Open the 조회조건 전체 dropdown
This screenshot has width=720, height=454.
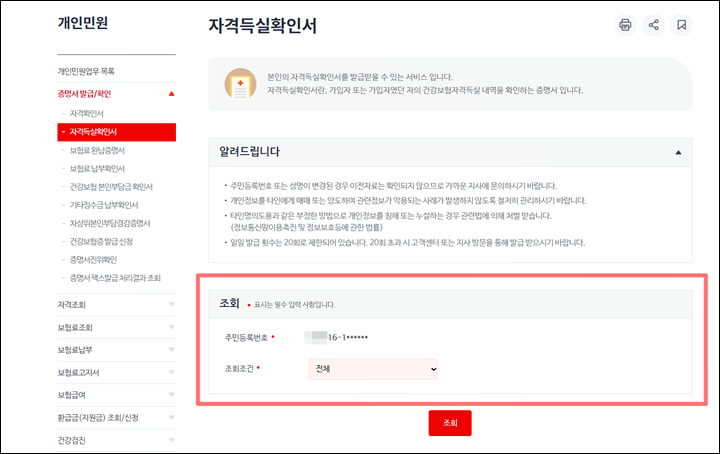[373, 369]
